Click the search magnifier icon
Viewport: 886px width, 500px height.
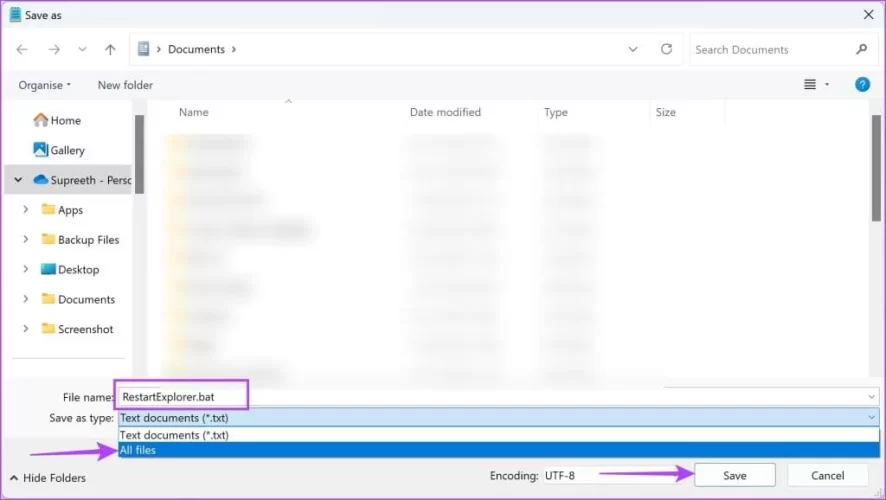(862, 49)
